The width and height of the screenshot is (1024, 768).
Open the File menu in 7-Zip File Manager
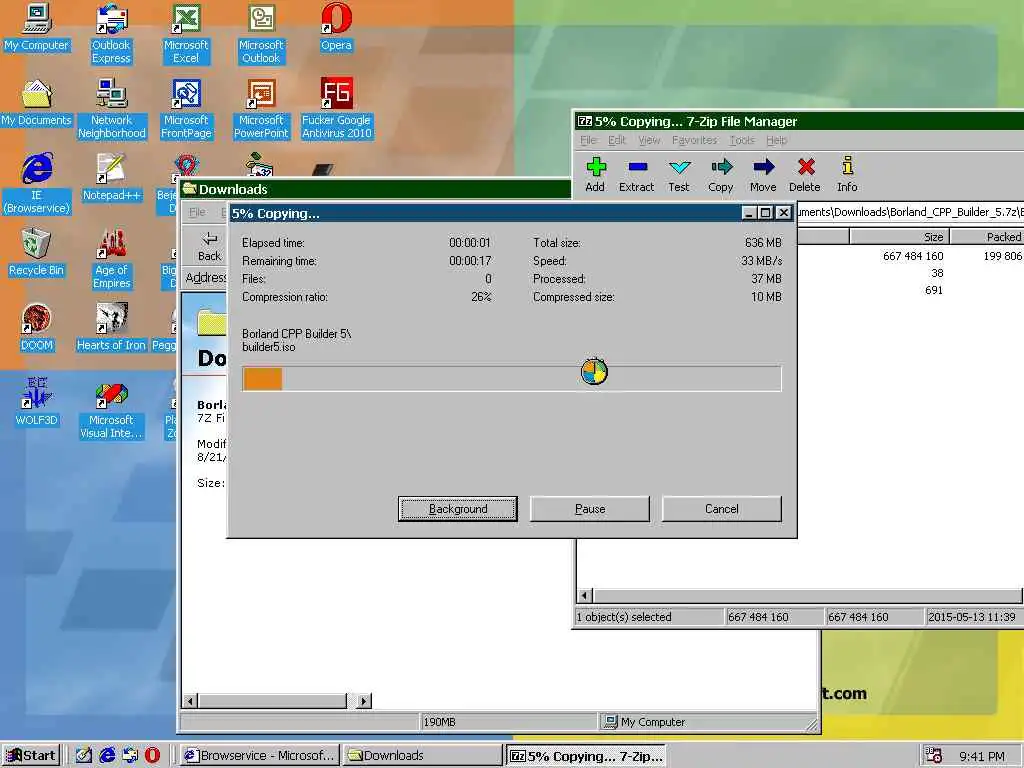[588, 140]
